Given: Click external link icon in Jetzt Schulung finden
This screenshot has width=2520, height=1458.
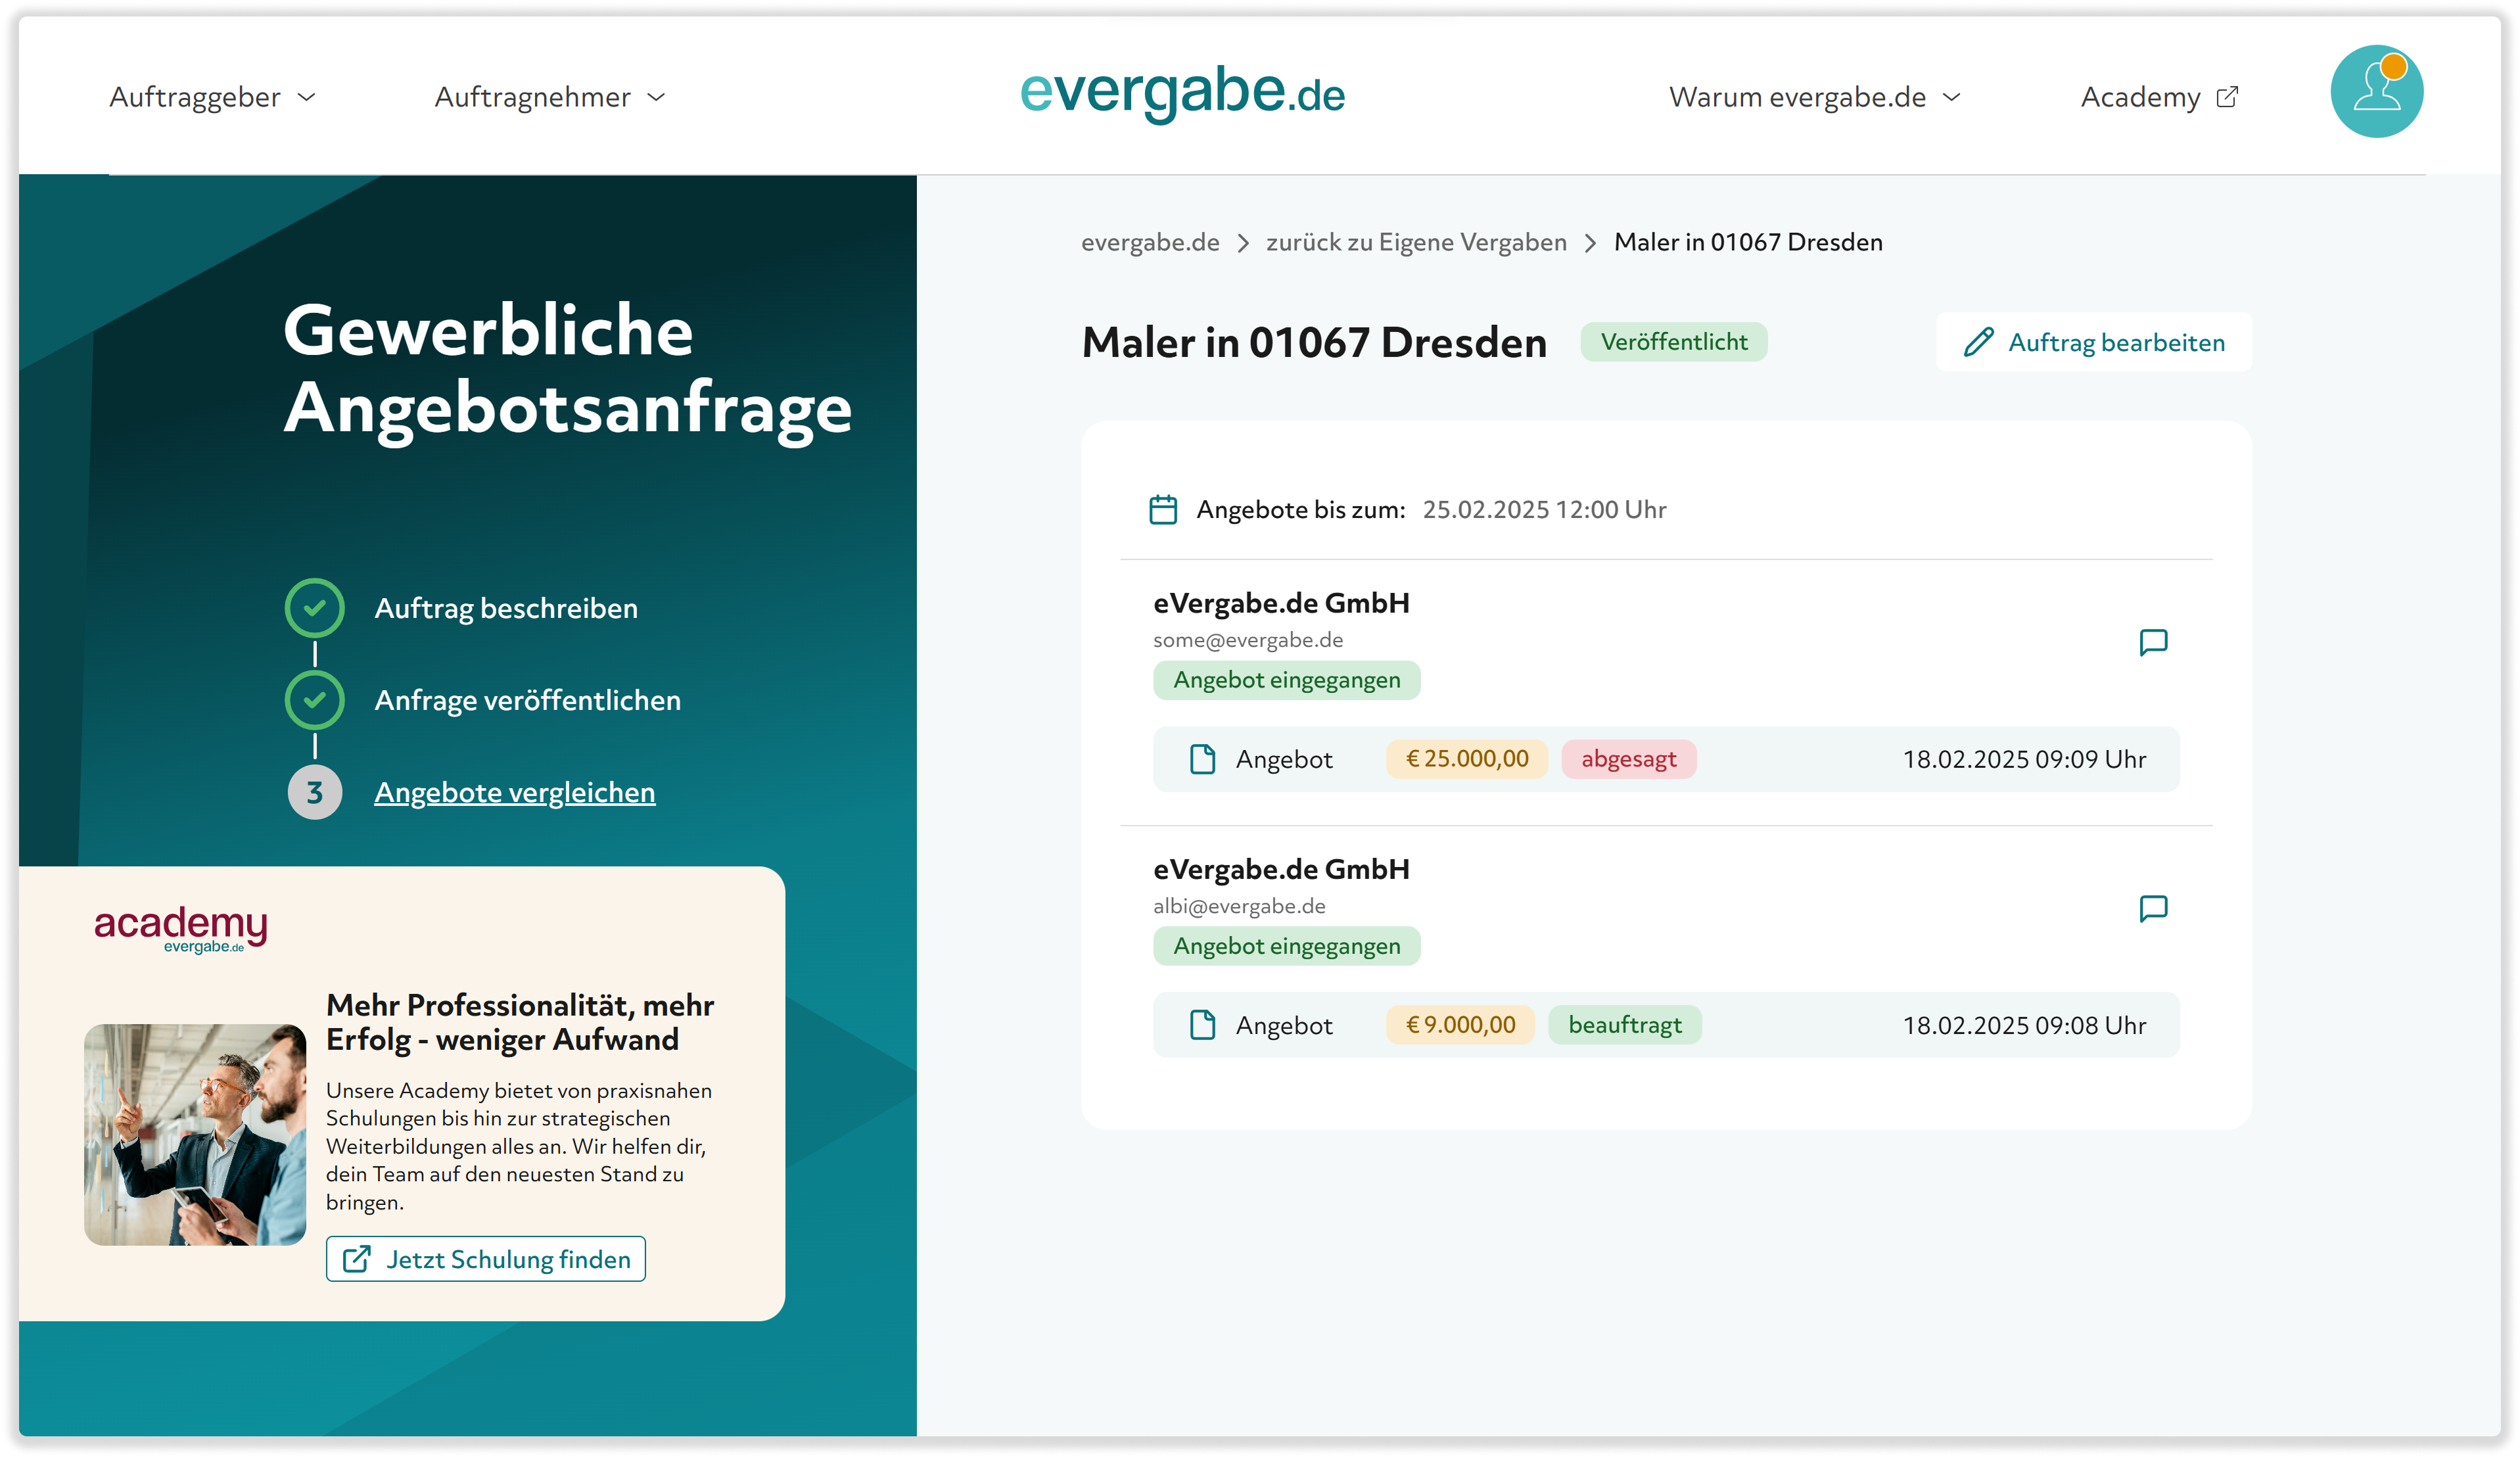Looking at the screenshot, I should coord(357,1259).
